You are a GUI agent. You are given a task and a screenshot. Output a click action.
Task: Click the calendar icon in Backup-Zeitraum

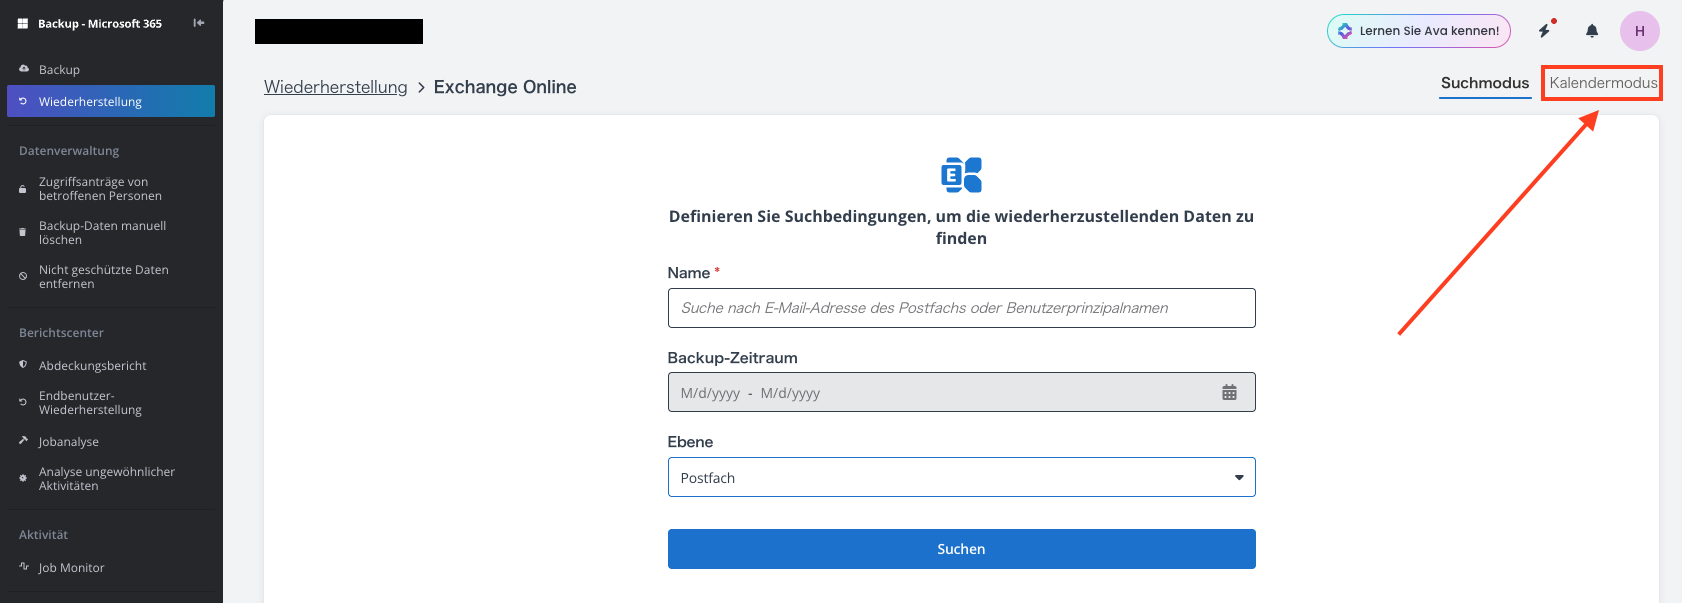[x=1229, y=393]
